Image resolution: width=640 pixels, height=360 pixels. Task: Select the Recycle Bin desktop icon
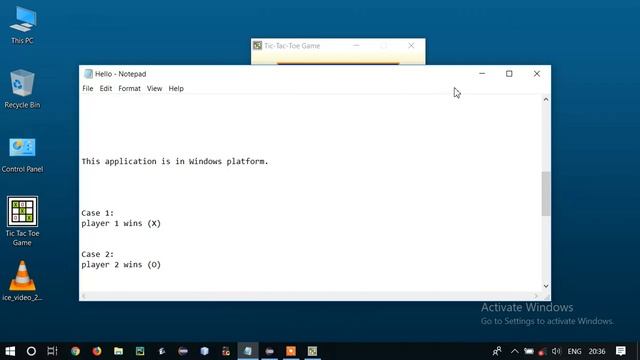22,89
